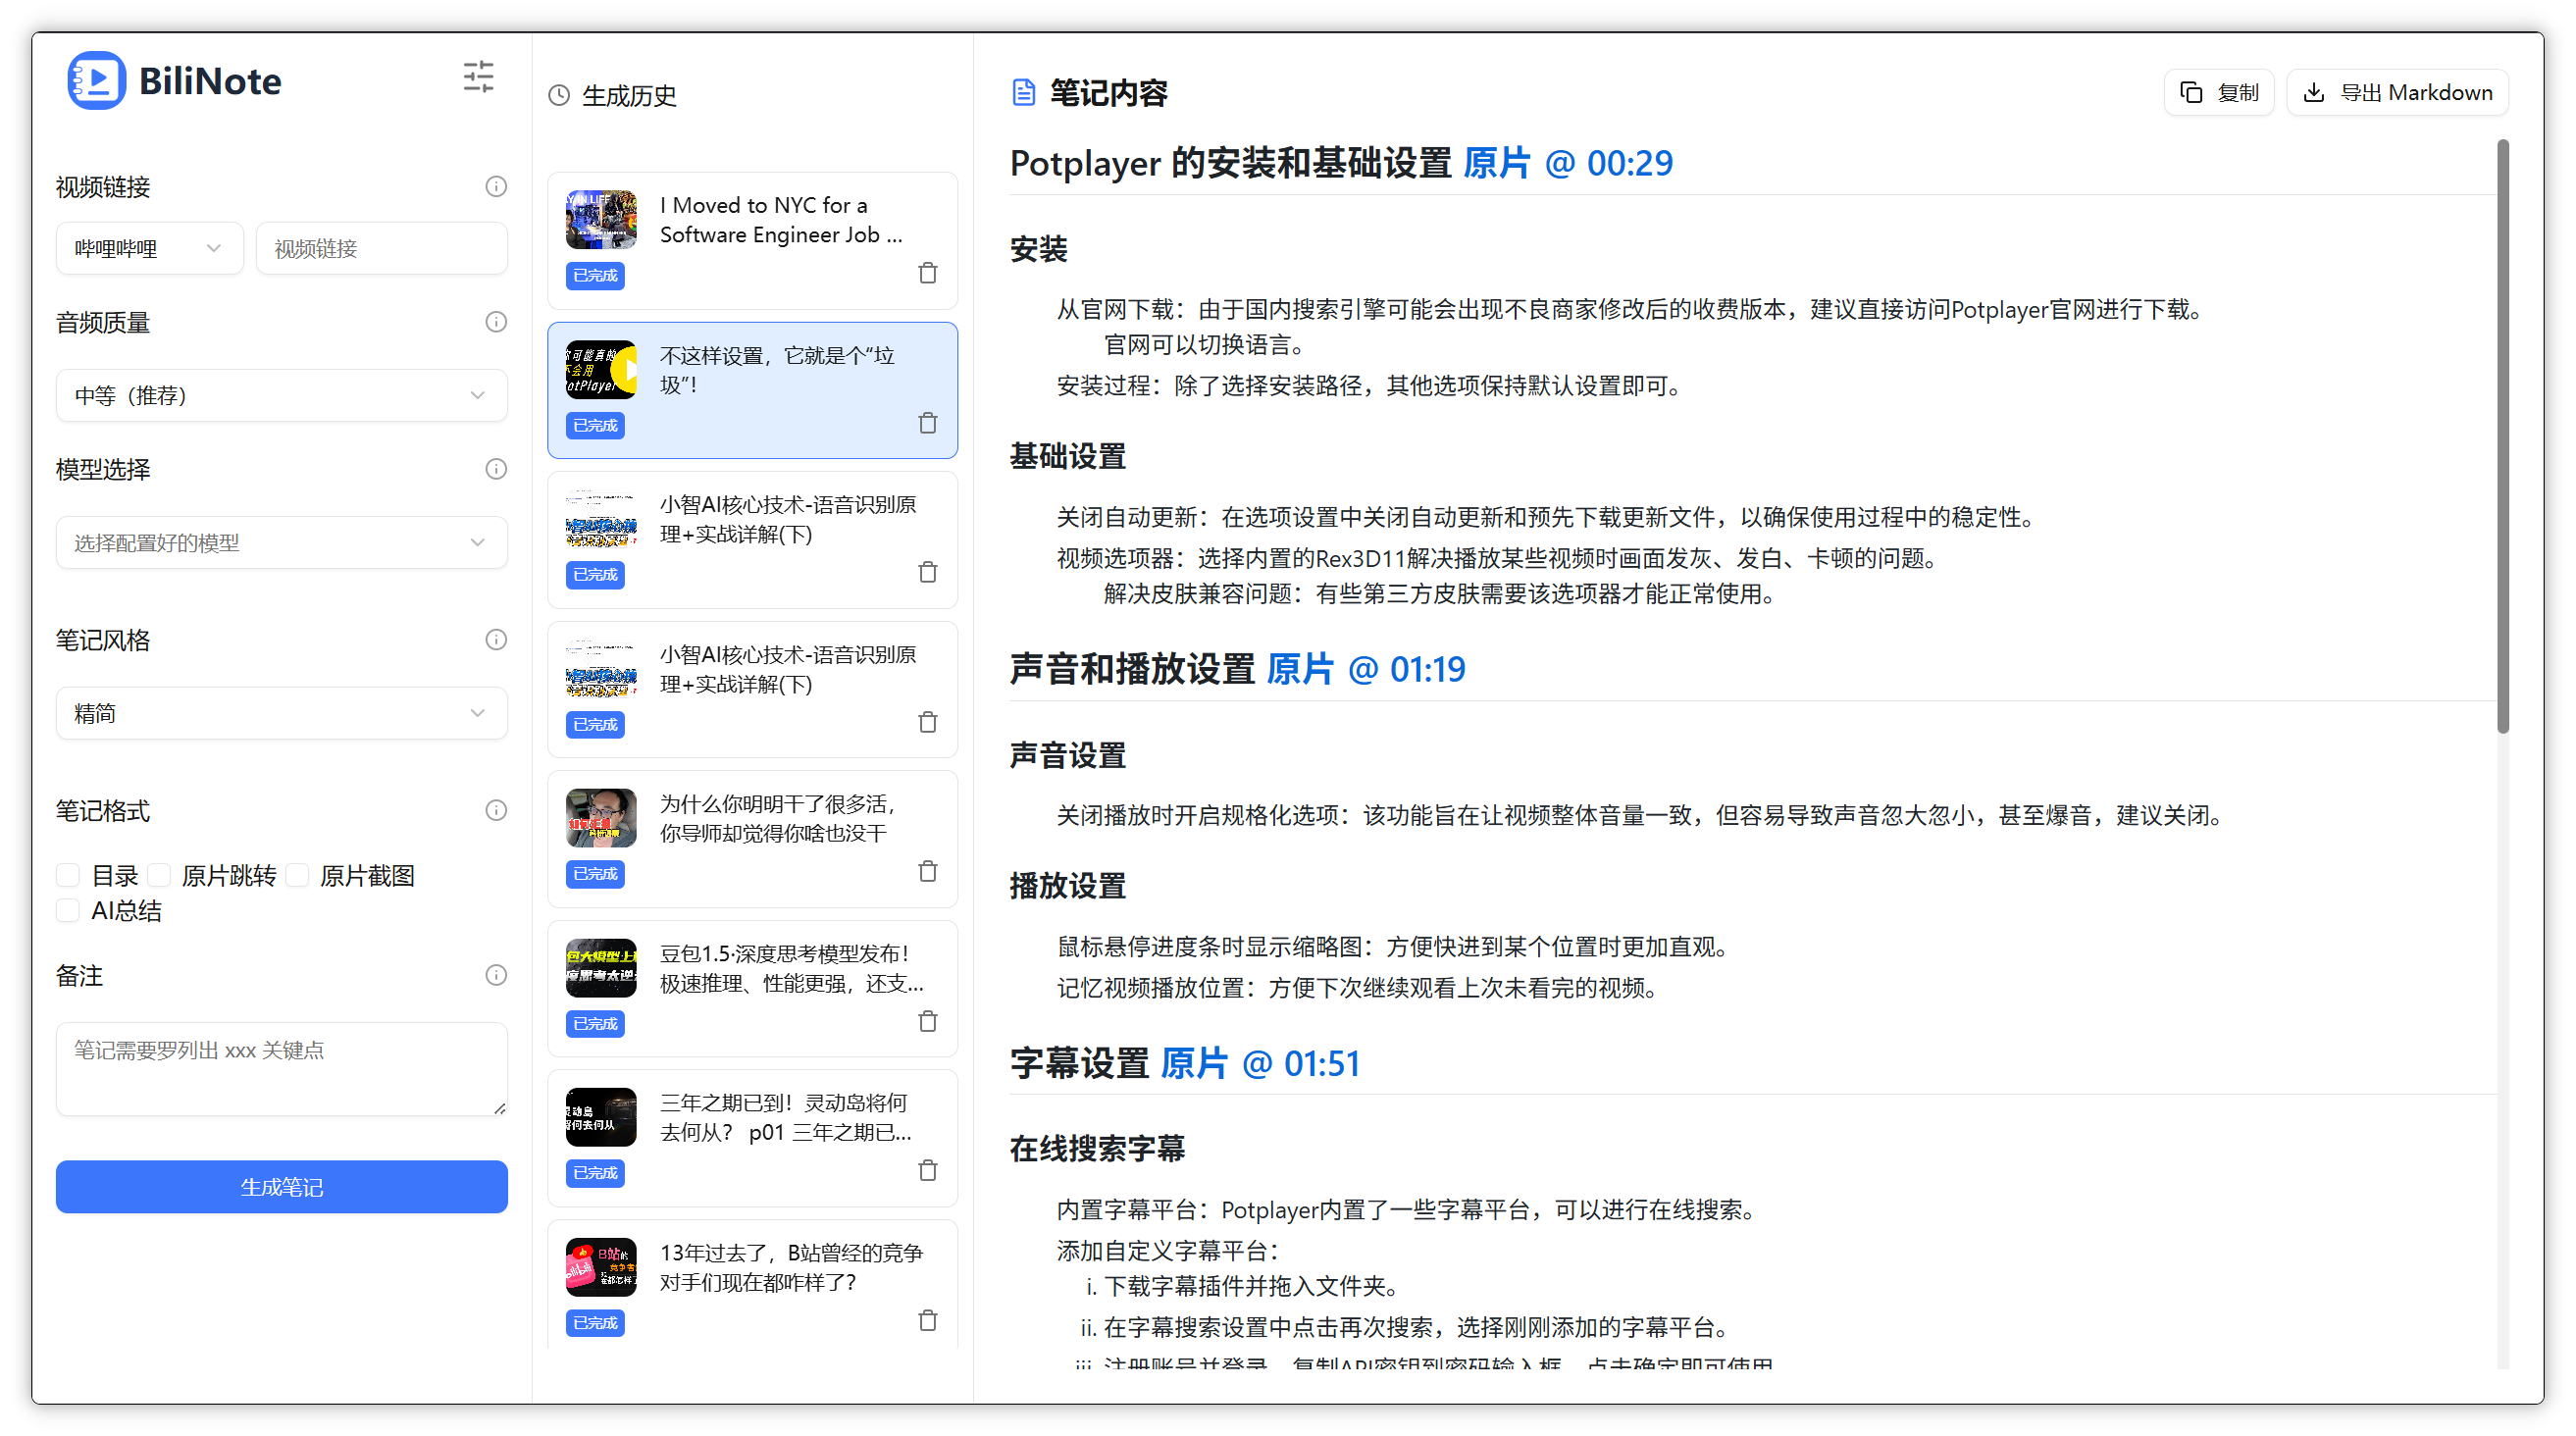
Task: Open the 豆包1.5 video thumbnail
Action: (601, 968)
